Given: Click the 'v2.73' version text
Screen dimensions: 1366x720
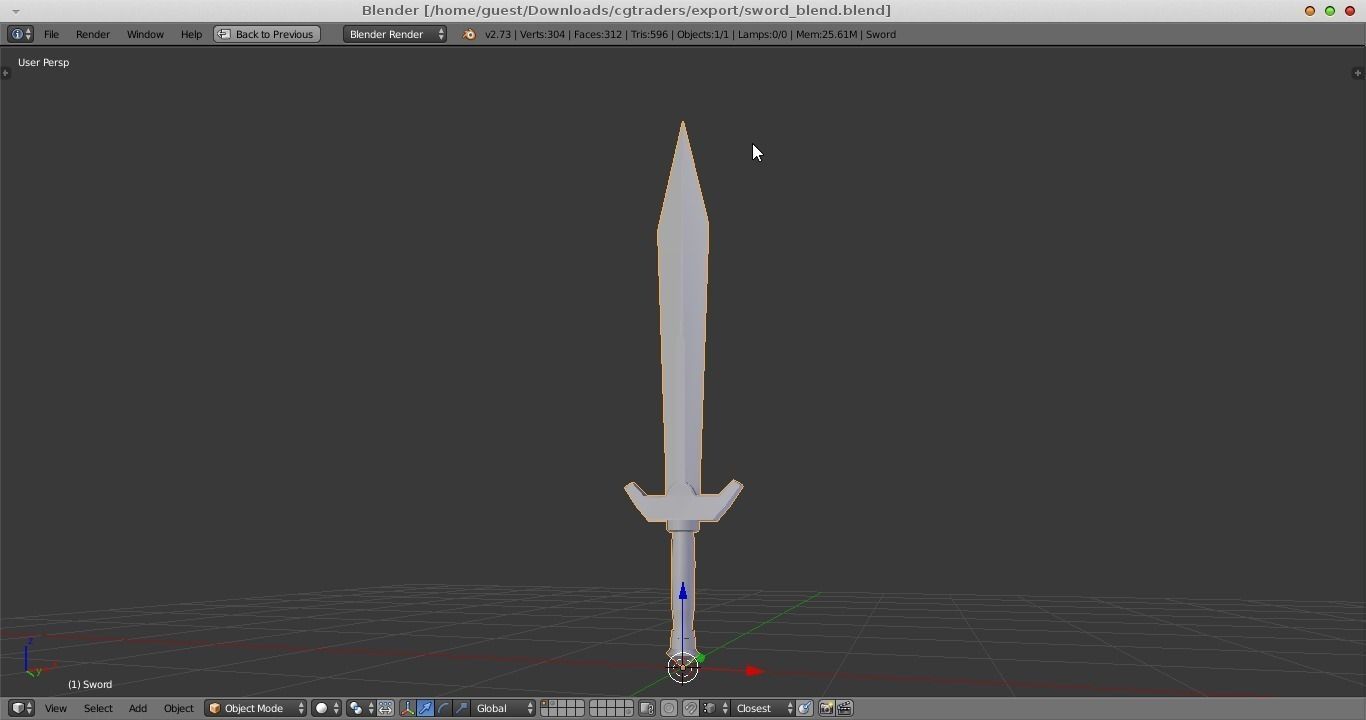Looking at the screenshot, I should (x=498, y=34).
